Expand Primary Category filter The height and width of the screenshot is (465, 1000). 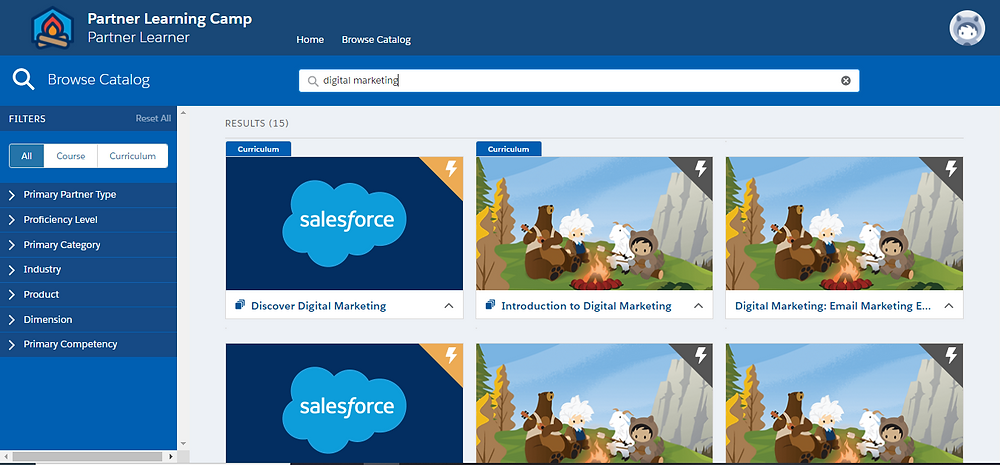[88, 244]
